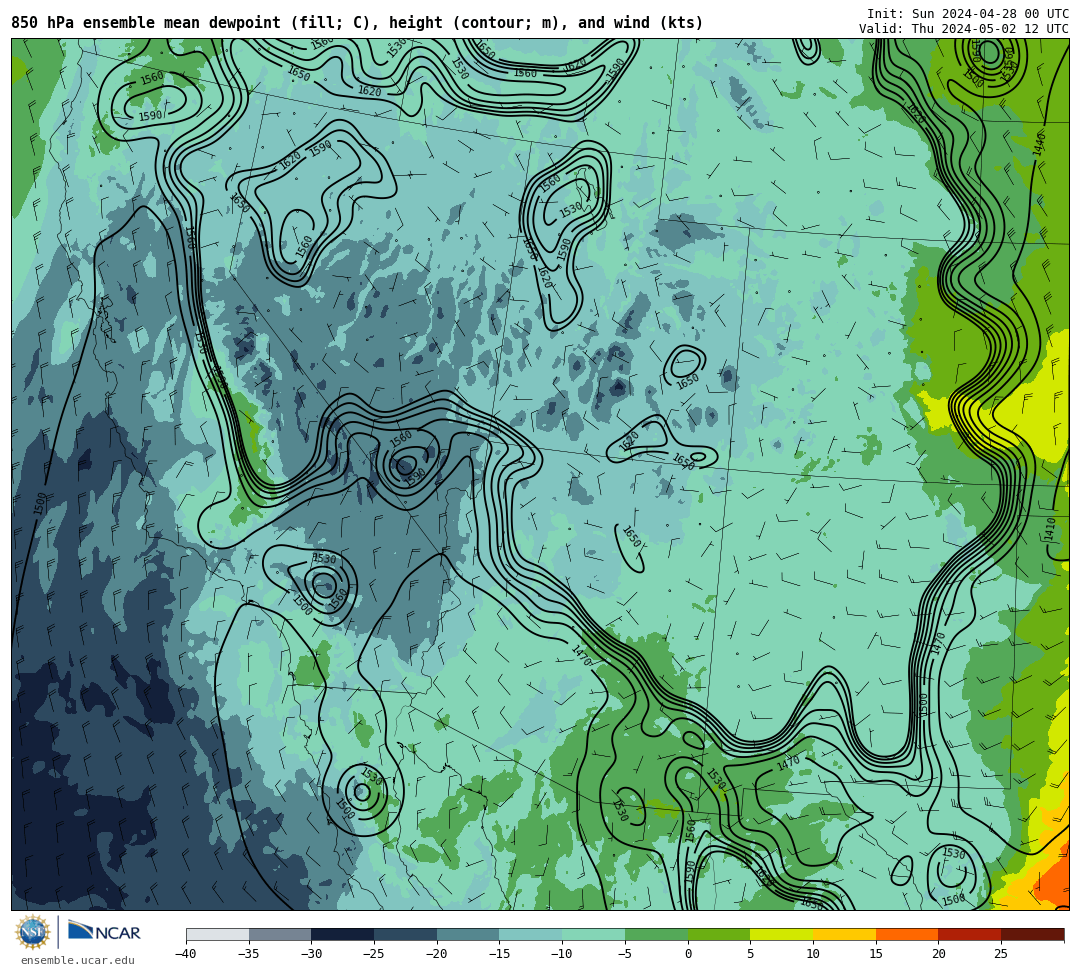Click the Valid: Thu 2024-05-02 12 UTC text
The width and height of the screenshot is (1080, 973).
tap(964, 29)
